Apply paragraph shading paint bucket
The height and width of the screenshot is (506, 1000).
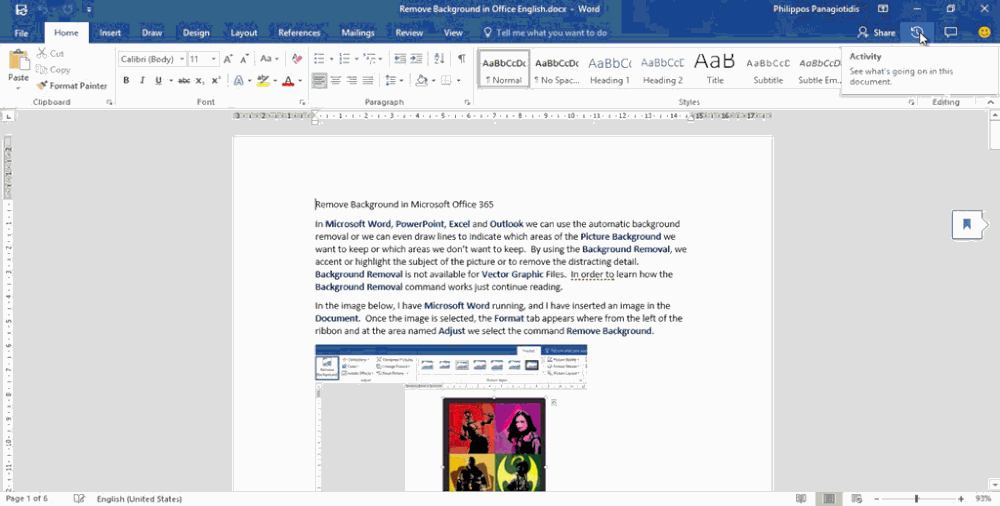point(420,80)
